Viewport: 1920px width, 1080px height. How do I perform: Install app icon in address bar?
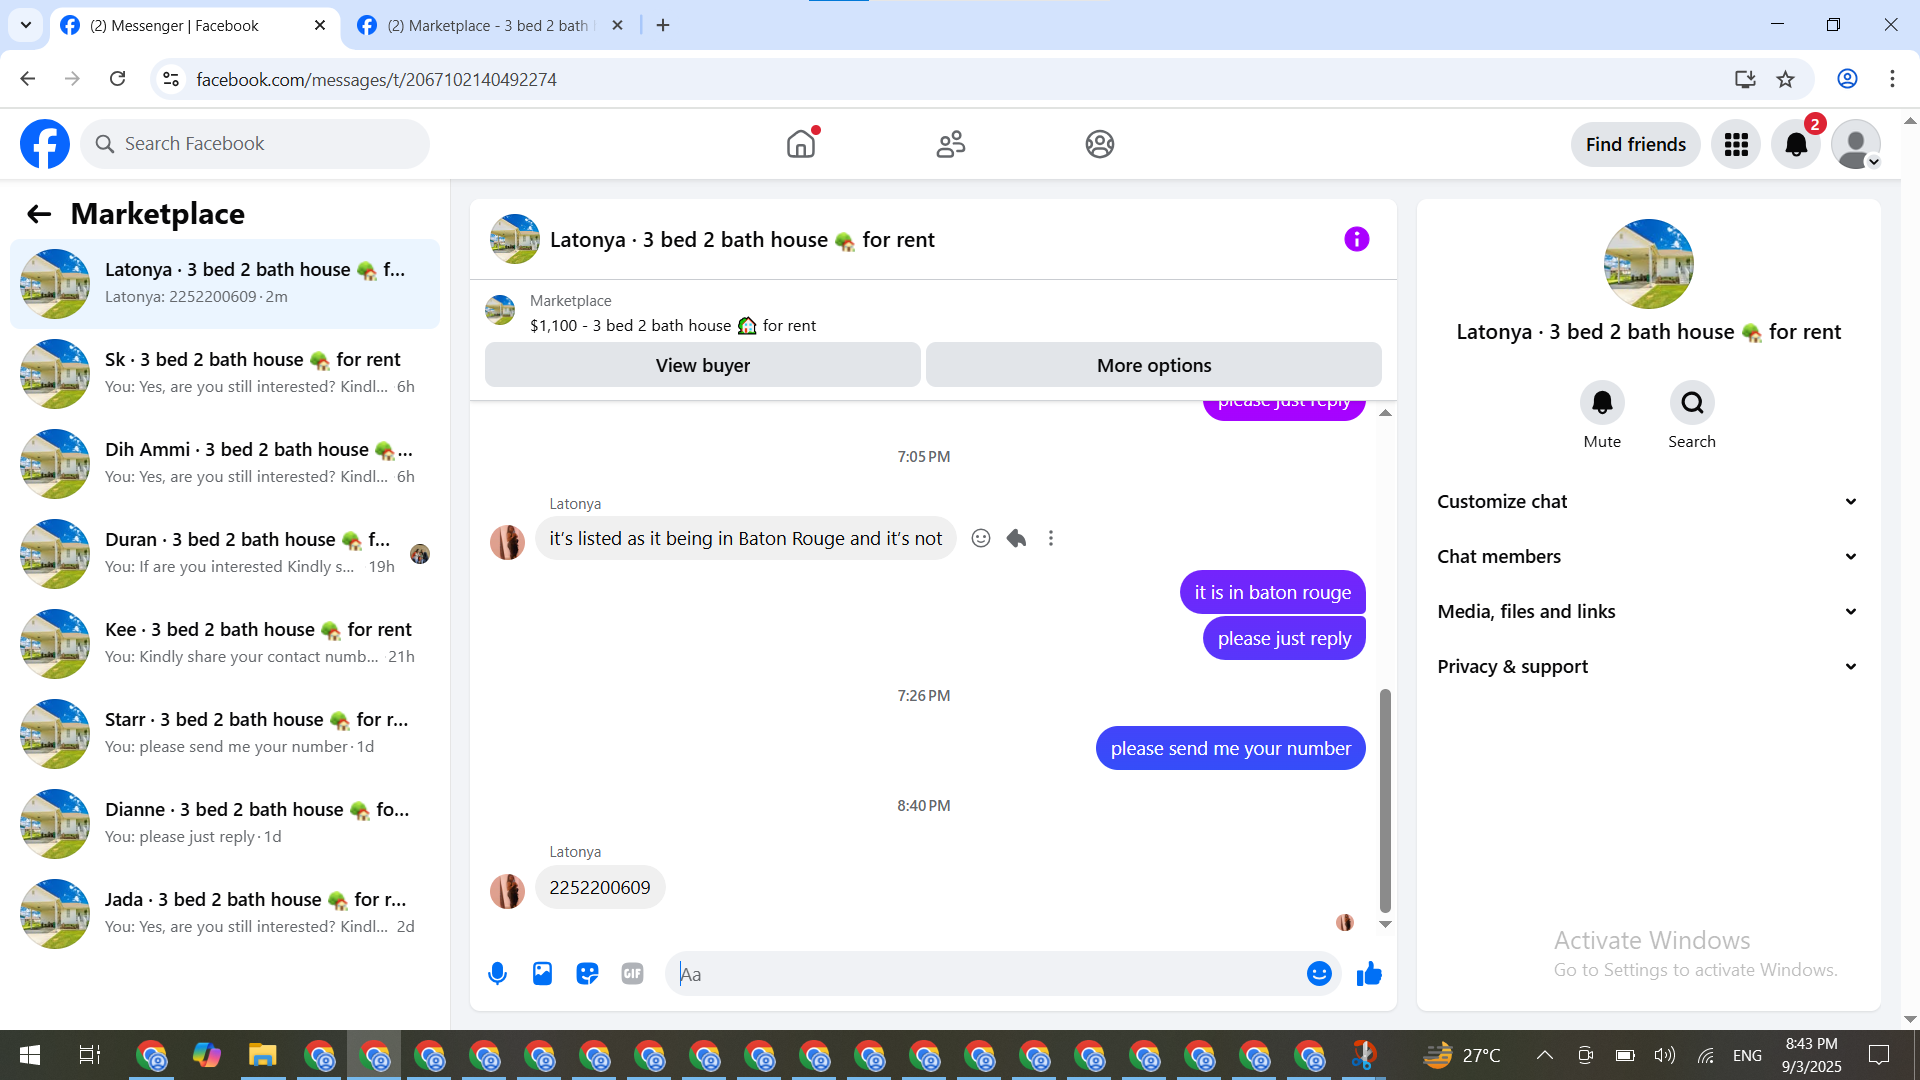pos(1745,79)
